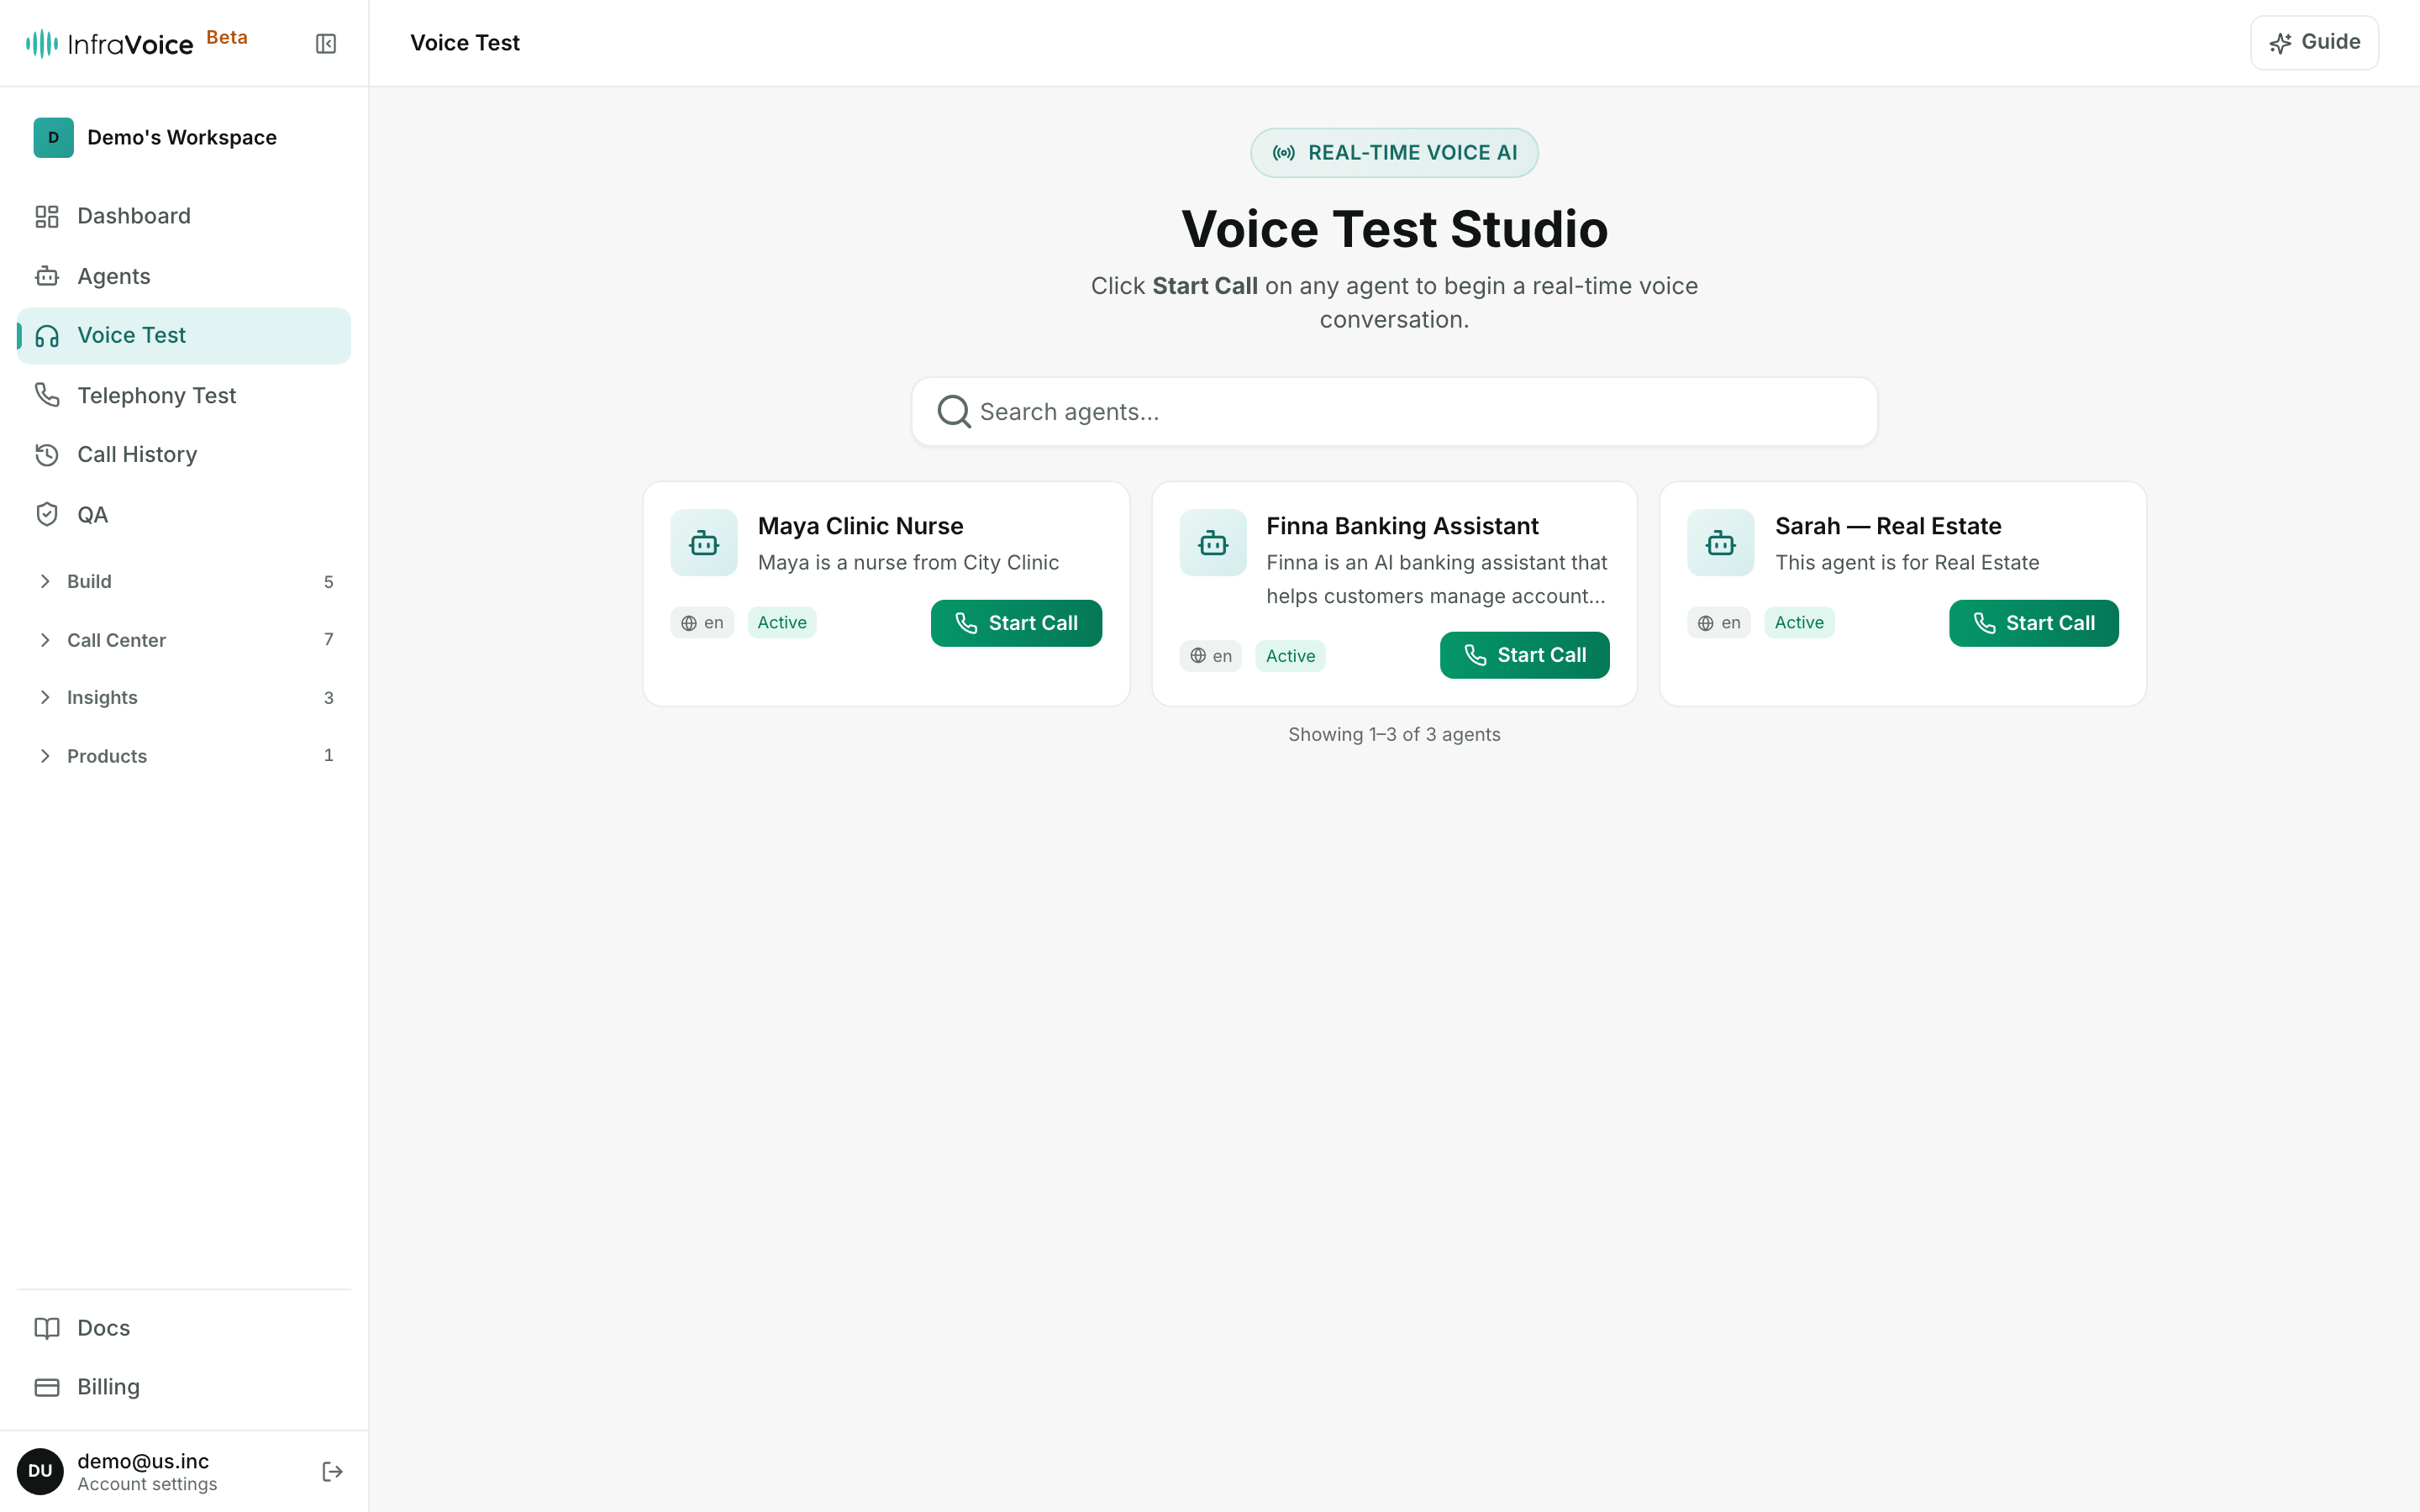The width and height of the screenshot is (2420, 1512).
Task: Click the logout icon
Action: [333, 1472]
